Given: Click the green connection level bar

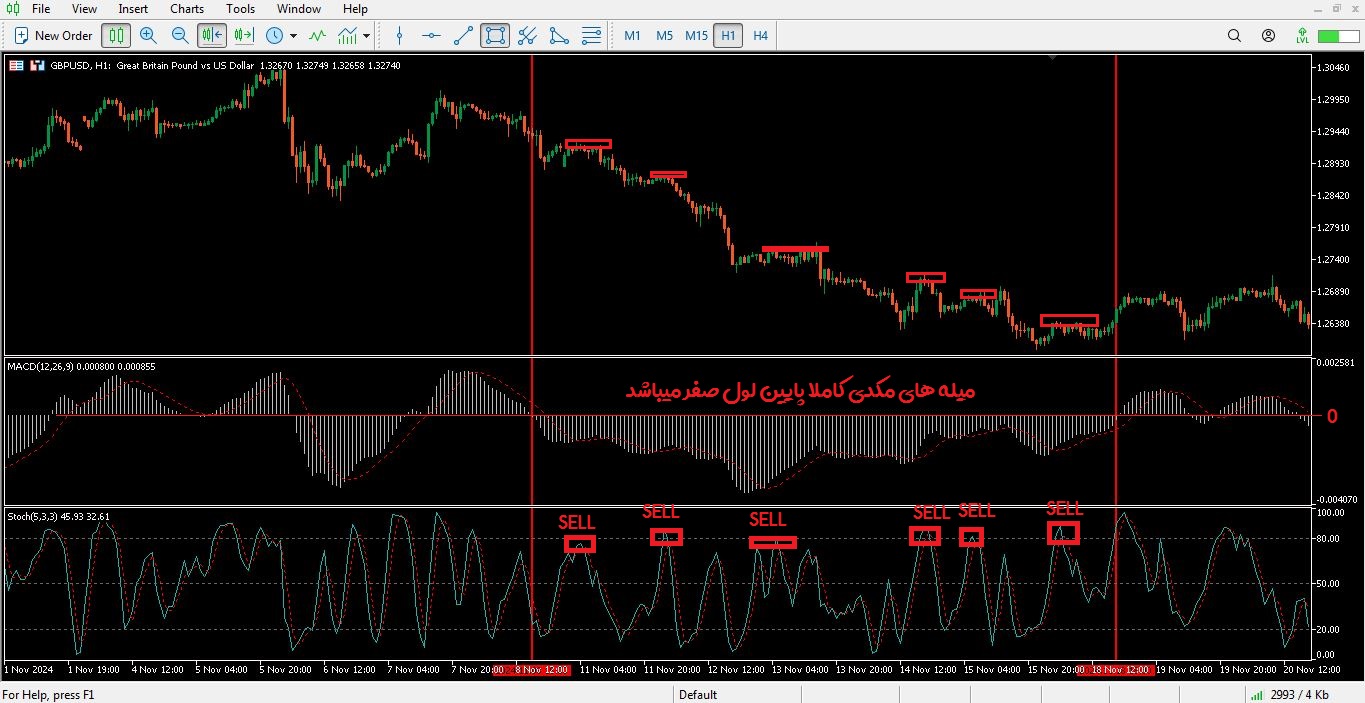Looking at the screenshot, I should 1330,36.
